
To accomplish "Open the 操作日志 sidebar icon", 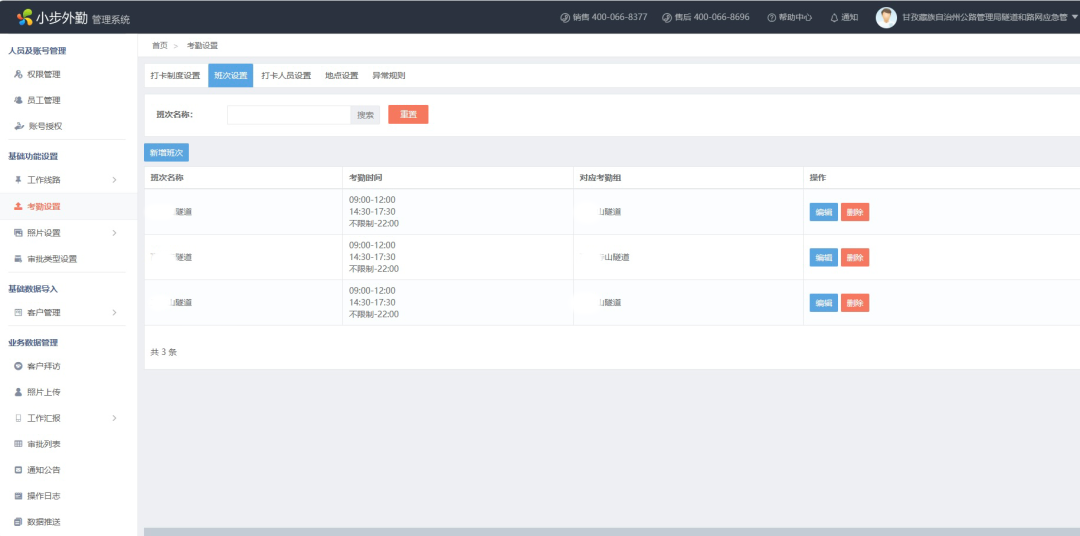I will tap(18, 496).
